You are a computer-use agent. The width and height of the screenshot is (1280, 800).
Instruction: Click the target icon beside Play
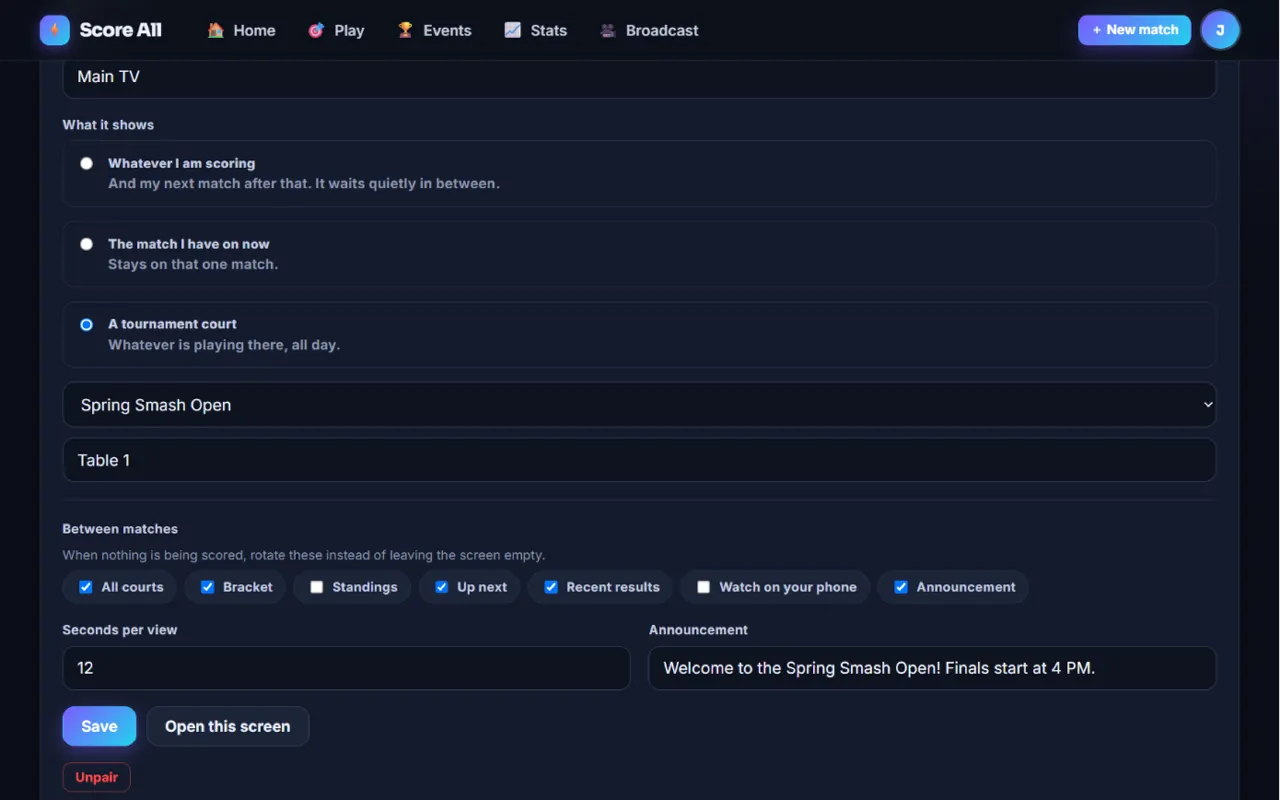[x=316, y=30]
